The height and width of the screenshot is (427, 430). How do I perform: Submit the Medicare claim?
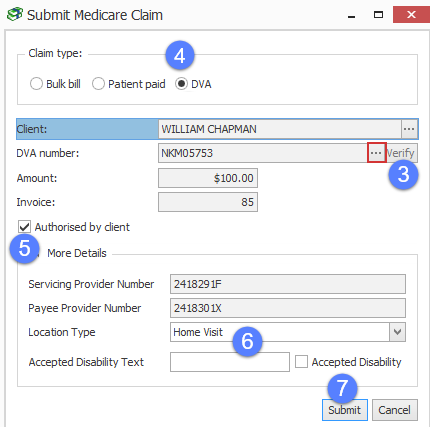pos(345,410)
